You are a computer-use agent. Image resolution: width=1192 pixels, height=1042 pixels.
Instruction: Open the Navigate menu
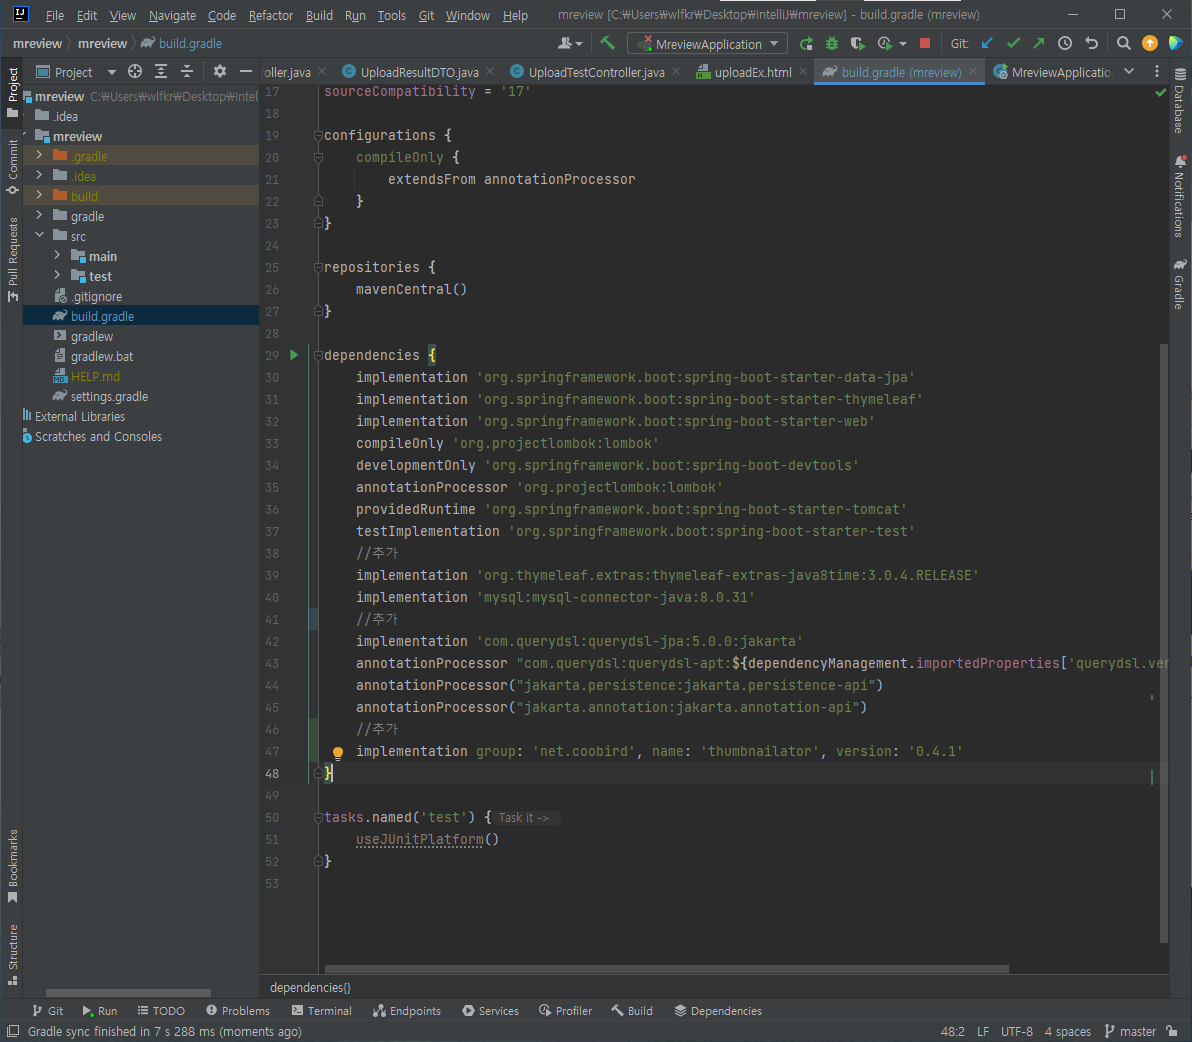(x=173, y=15)
